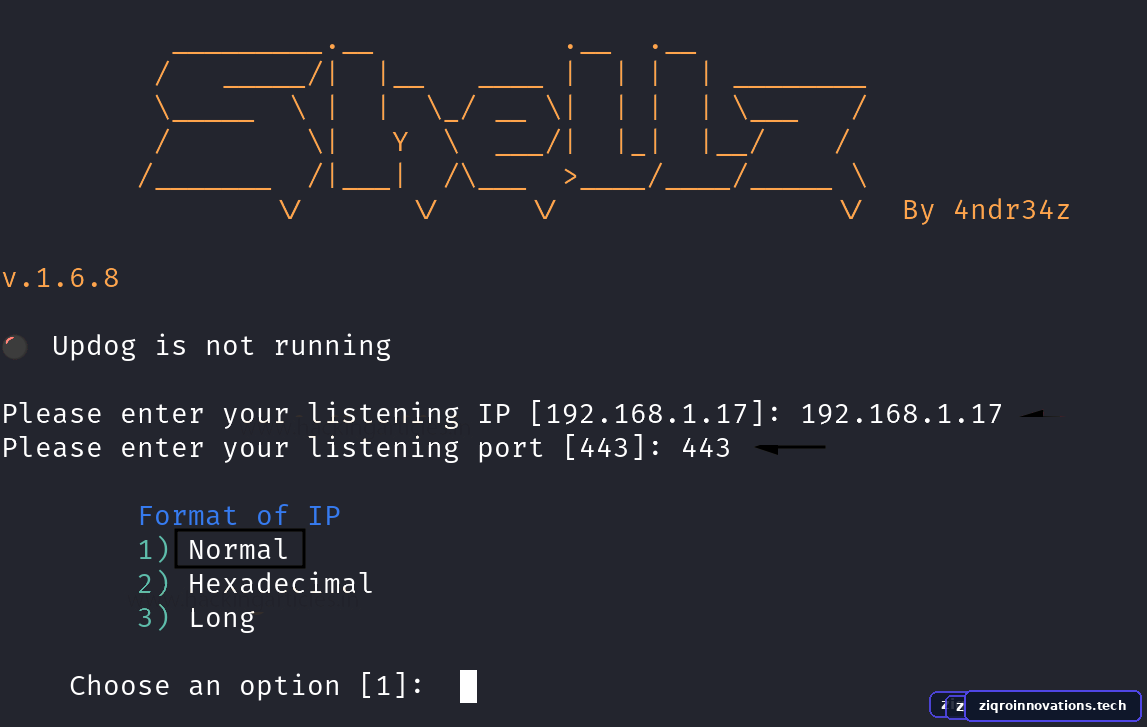This screenshot has width=1147, height=727.
Task: Click the terminal cursor block after the option prompt
Action: click(468, 686)
